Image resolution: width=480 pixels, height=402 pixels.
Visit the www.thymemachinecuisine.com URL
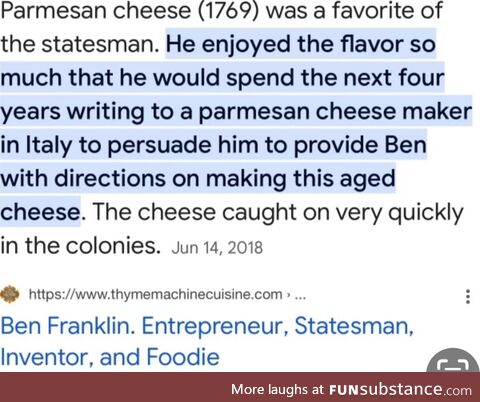coord(155,294)
